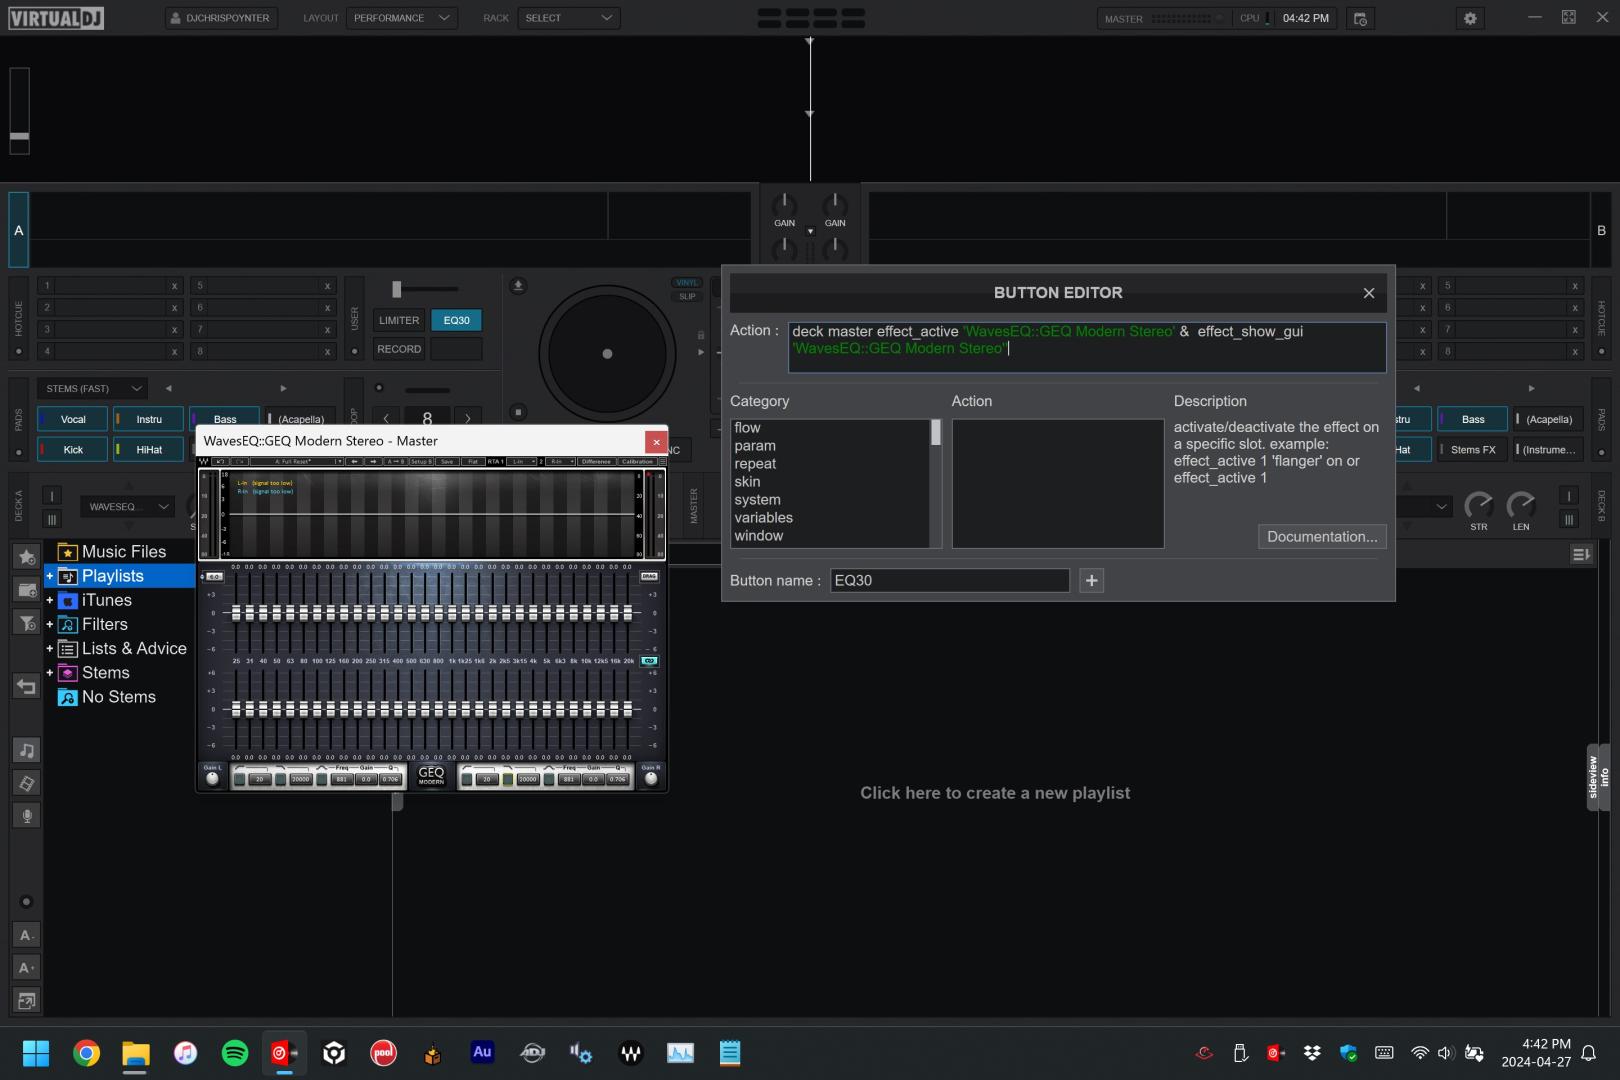Viewport: 1620px width, 1080px height.
Task: Click the Waves logo in plugin toolbar
Action: [204, 461]
